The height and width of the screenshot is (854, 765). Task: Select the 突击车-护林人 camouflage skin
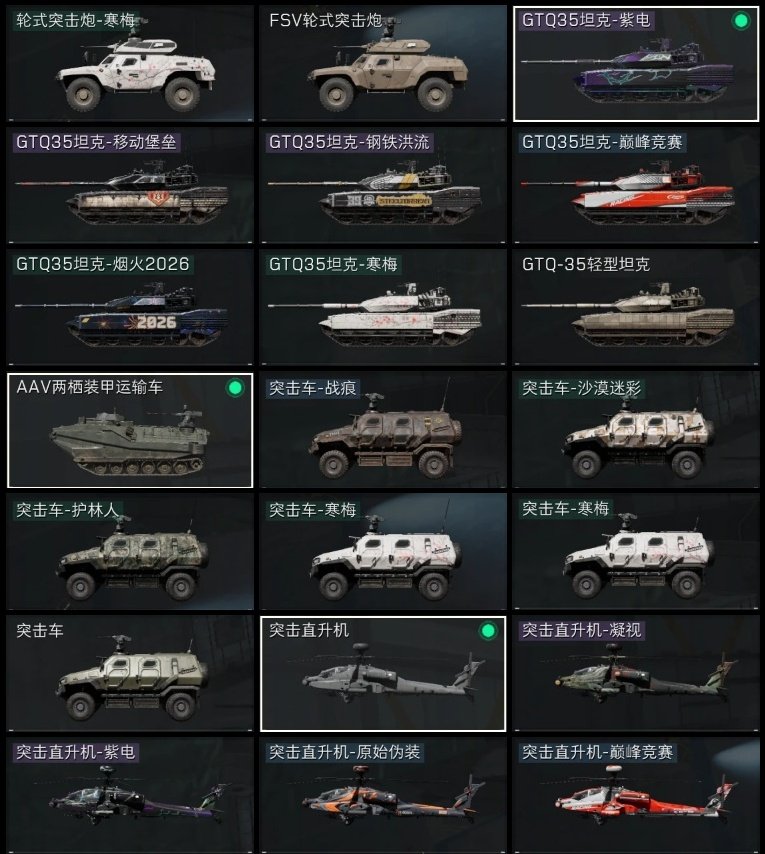pyautogui.click(x=130, y=552)
